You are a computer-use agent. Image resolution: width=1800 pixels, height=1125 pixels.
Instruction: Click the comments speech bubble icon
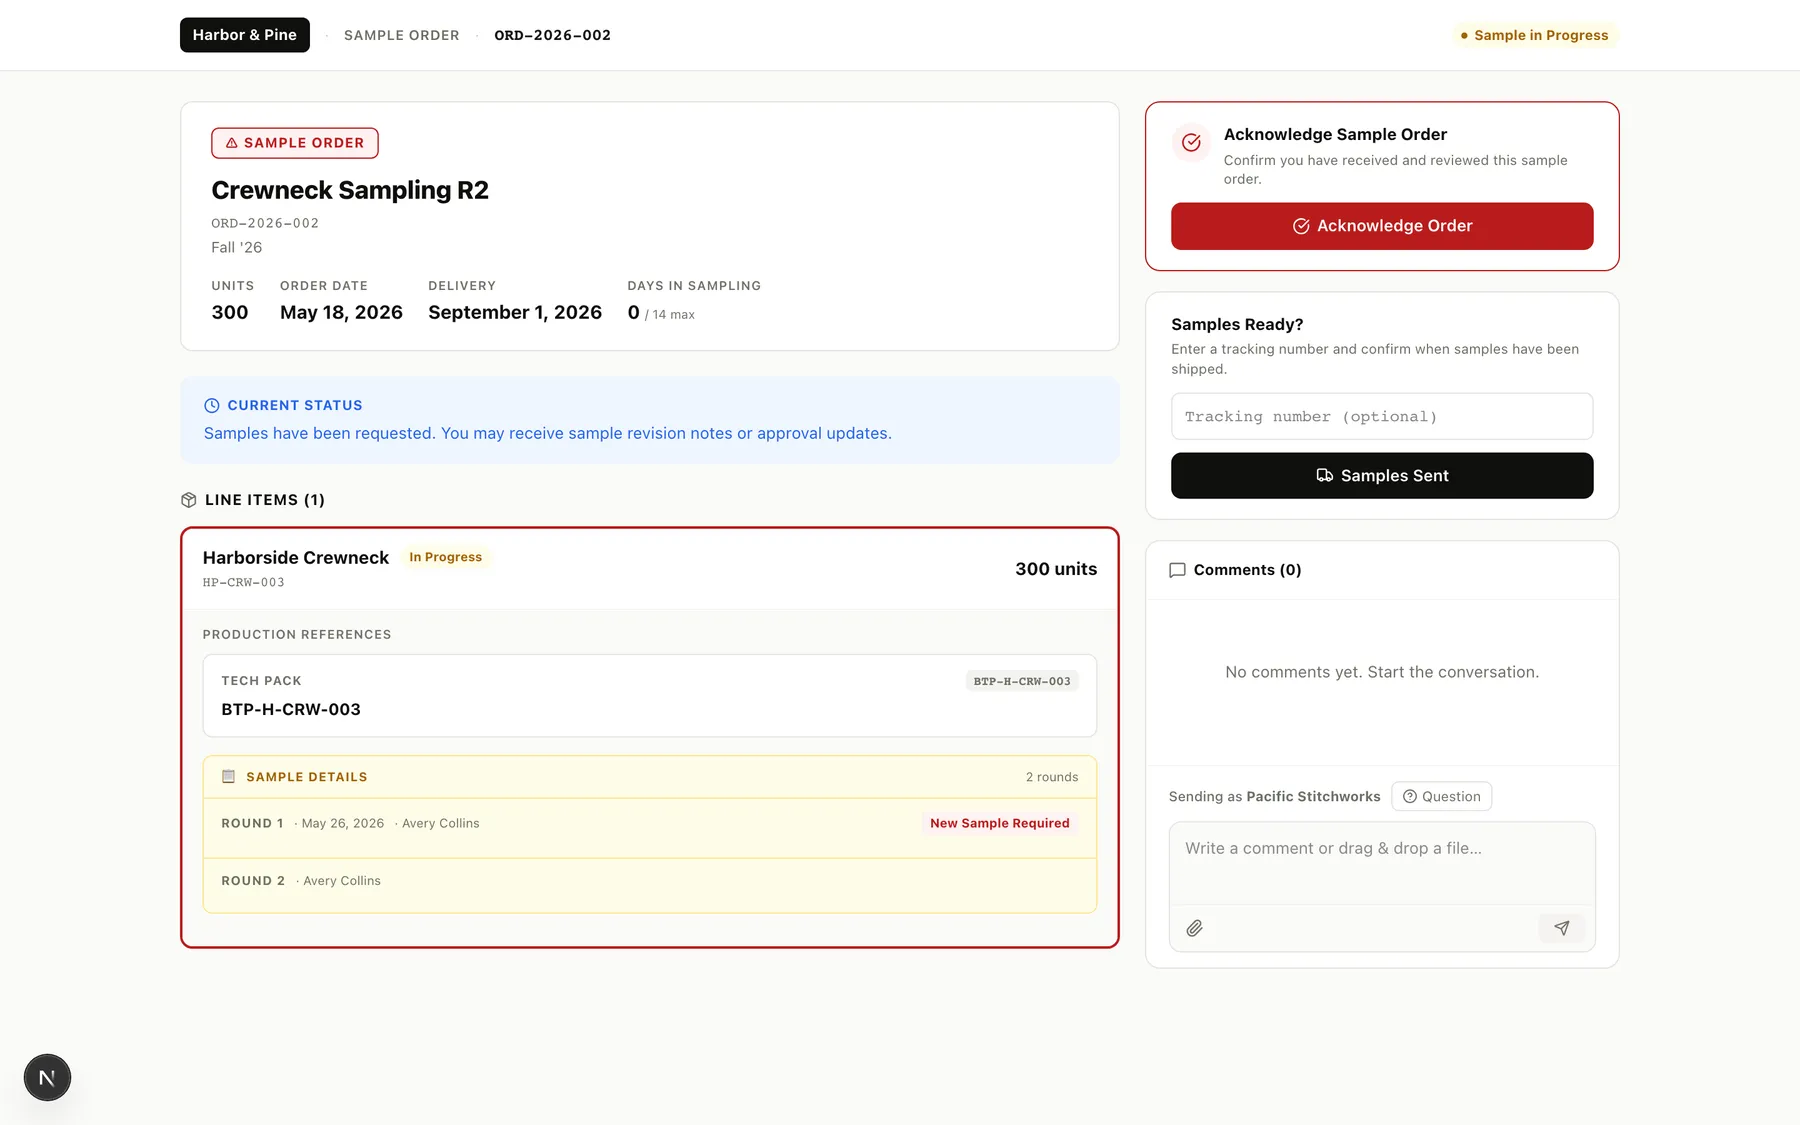pos(1177,570)
